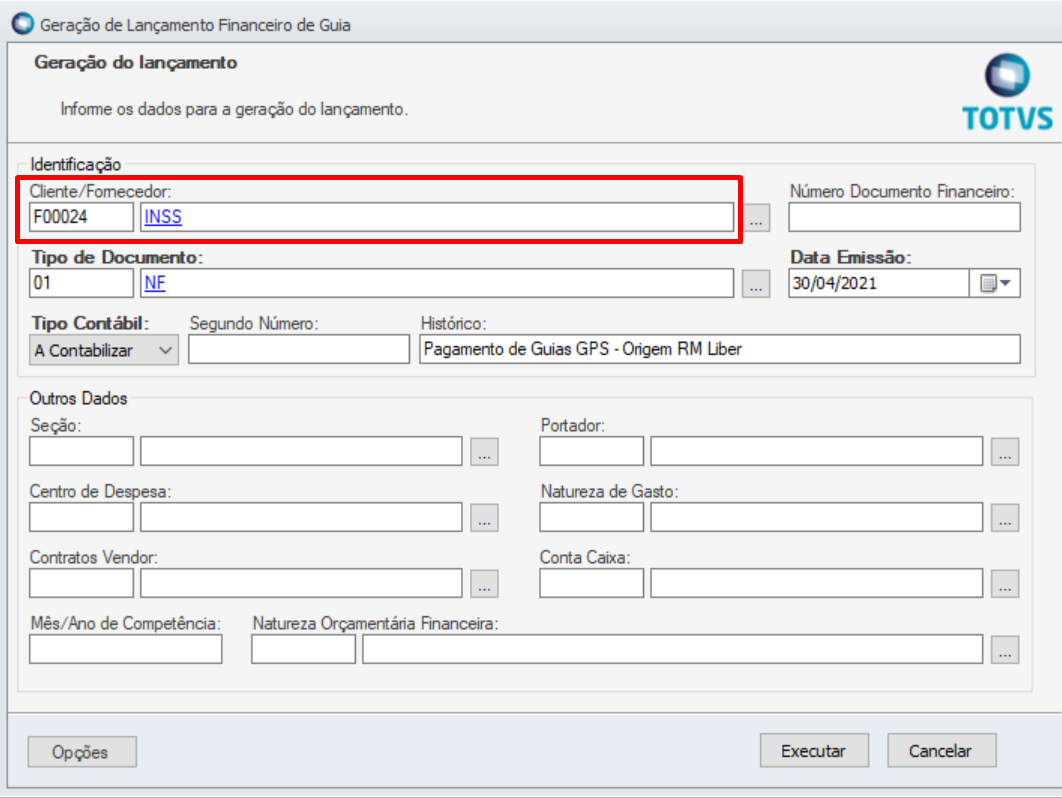
Task: Click the Data Emissão date field
Action: click(878, 283)
